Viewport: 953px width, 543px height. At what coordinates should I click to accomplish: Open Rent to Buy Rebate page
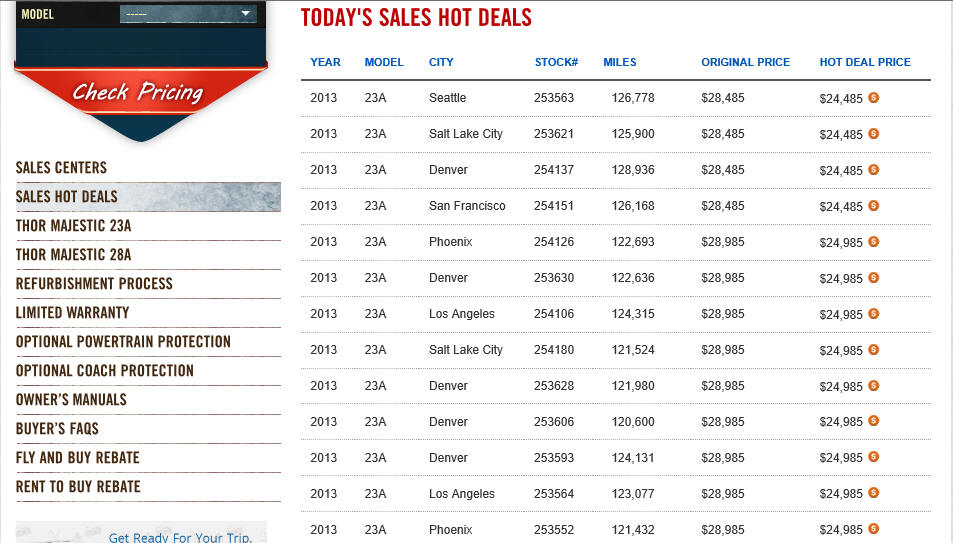click(78, 486)
